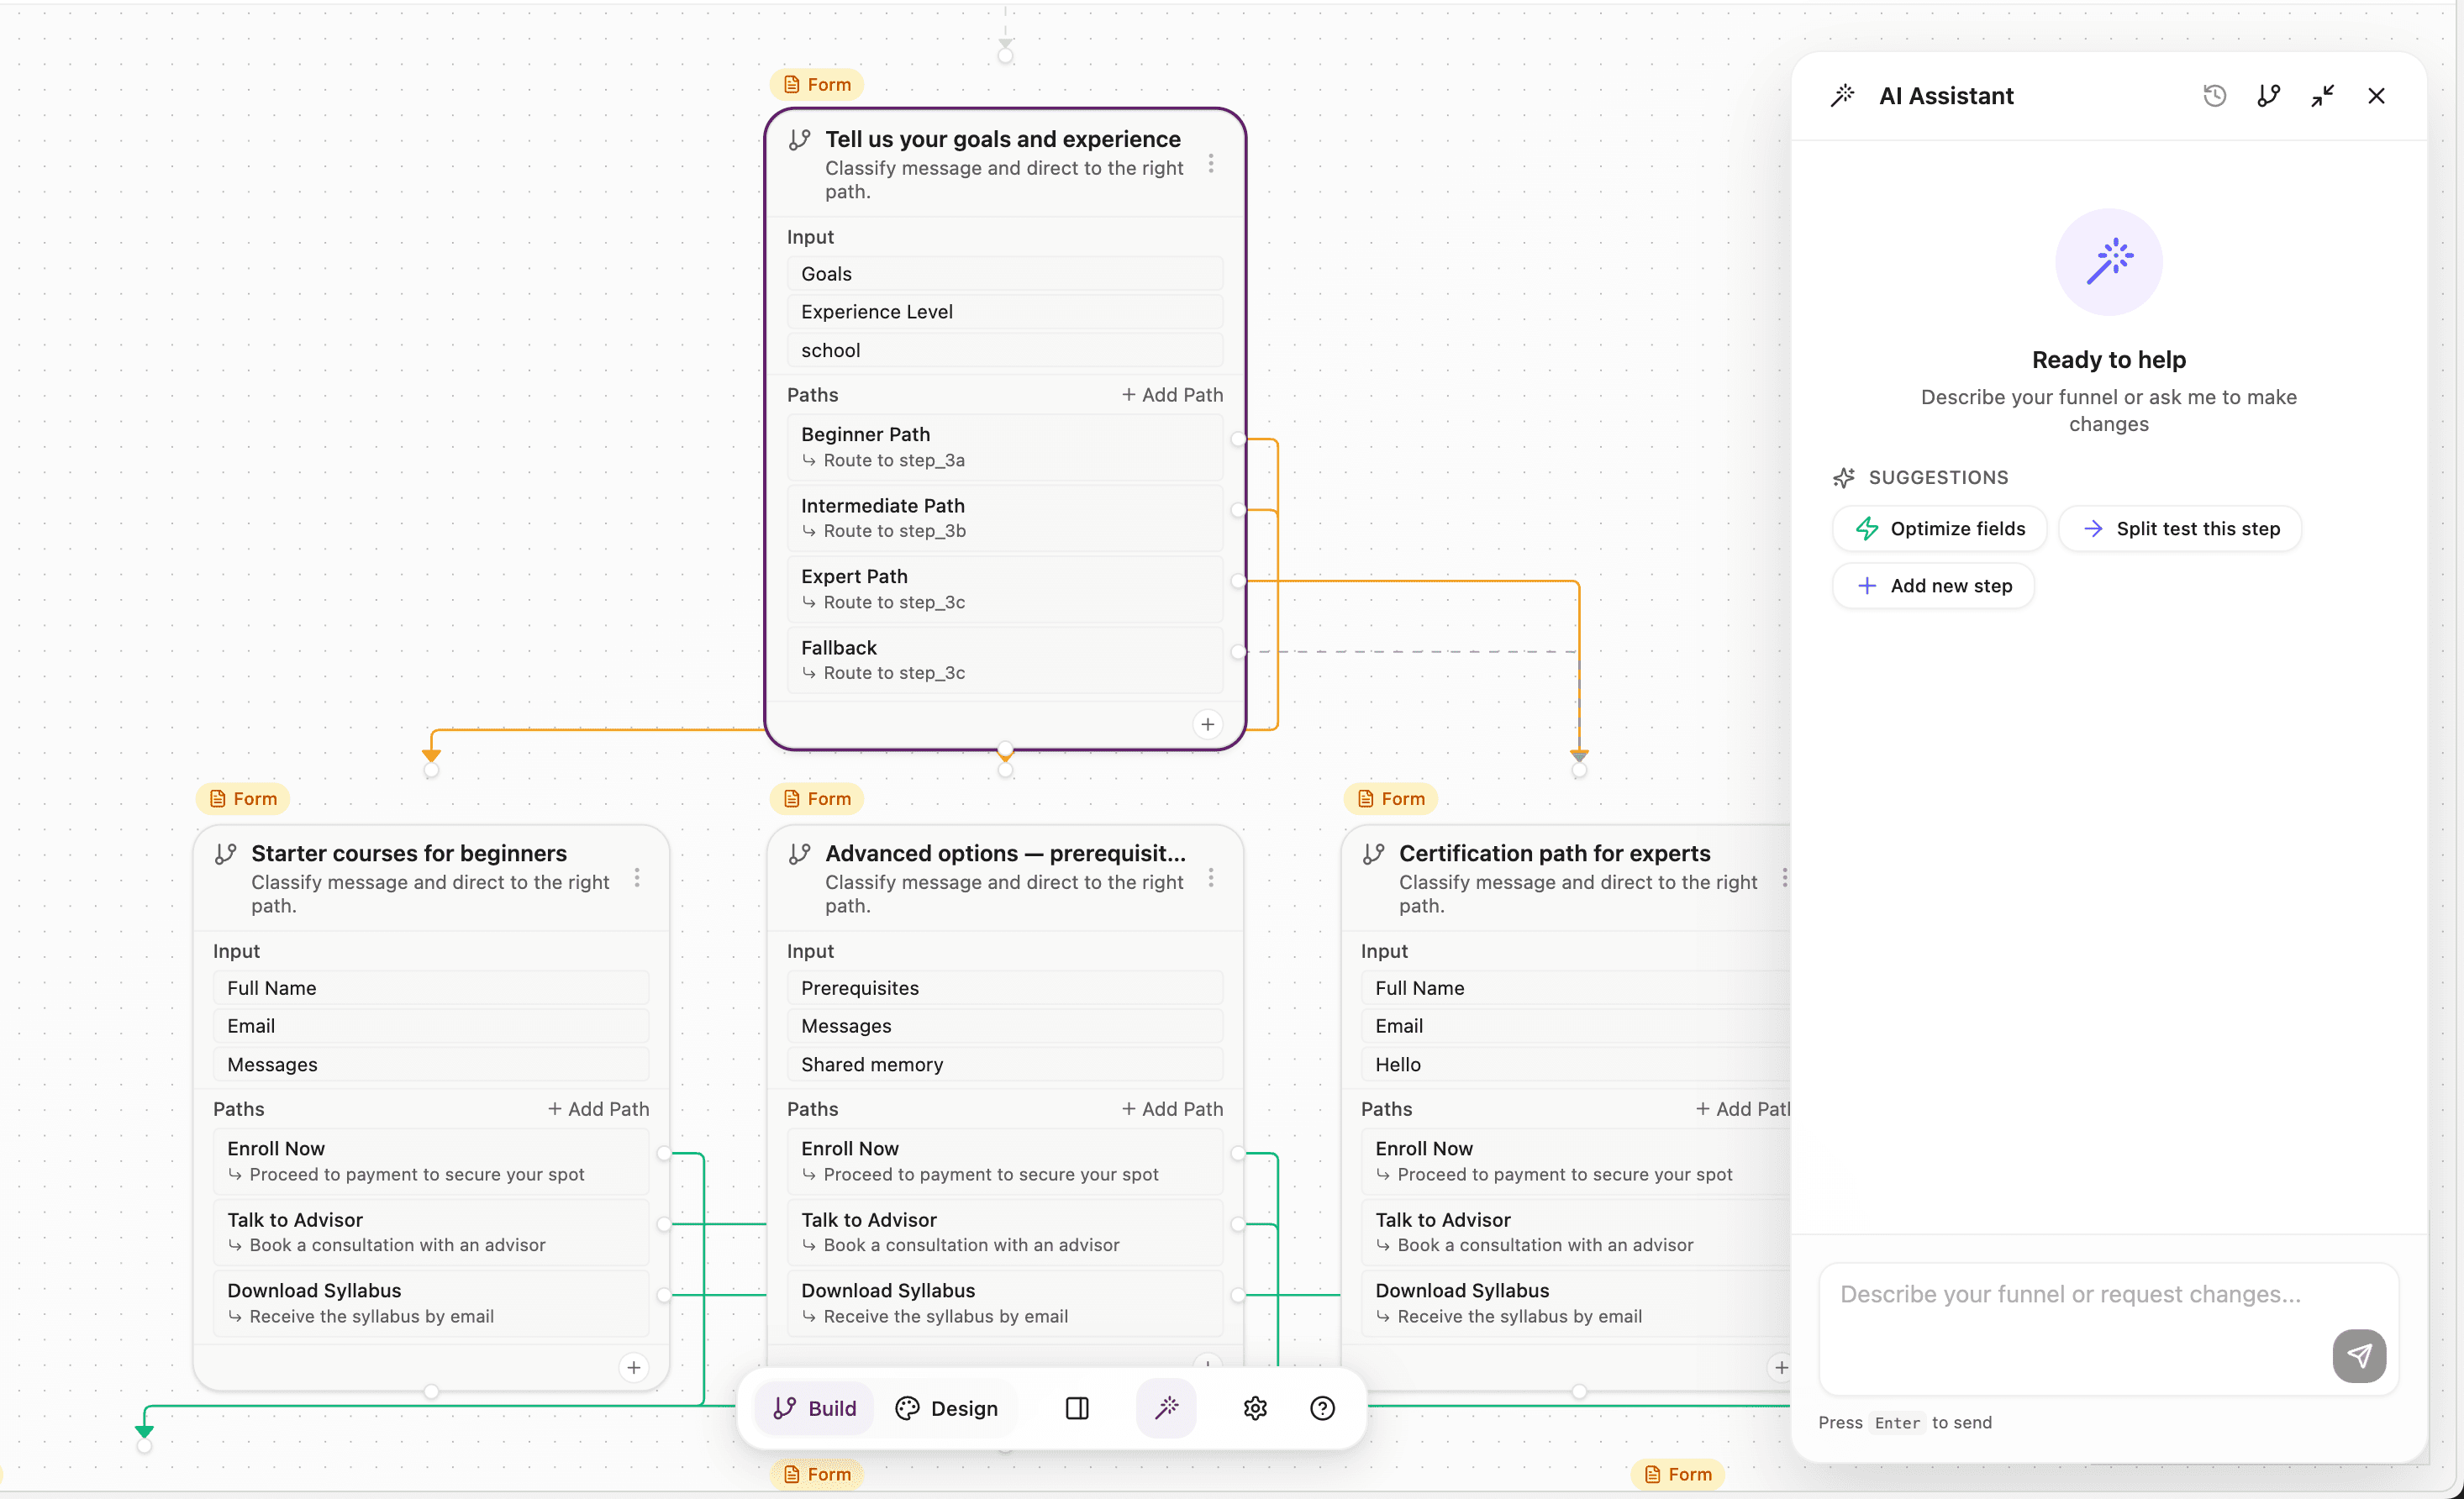
Task: Click 'Add Path' on the goals step
Action: click(1172, 394)
